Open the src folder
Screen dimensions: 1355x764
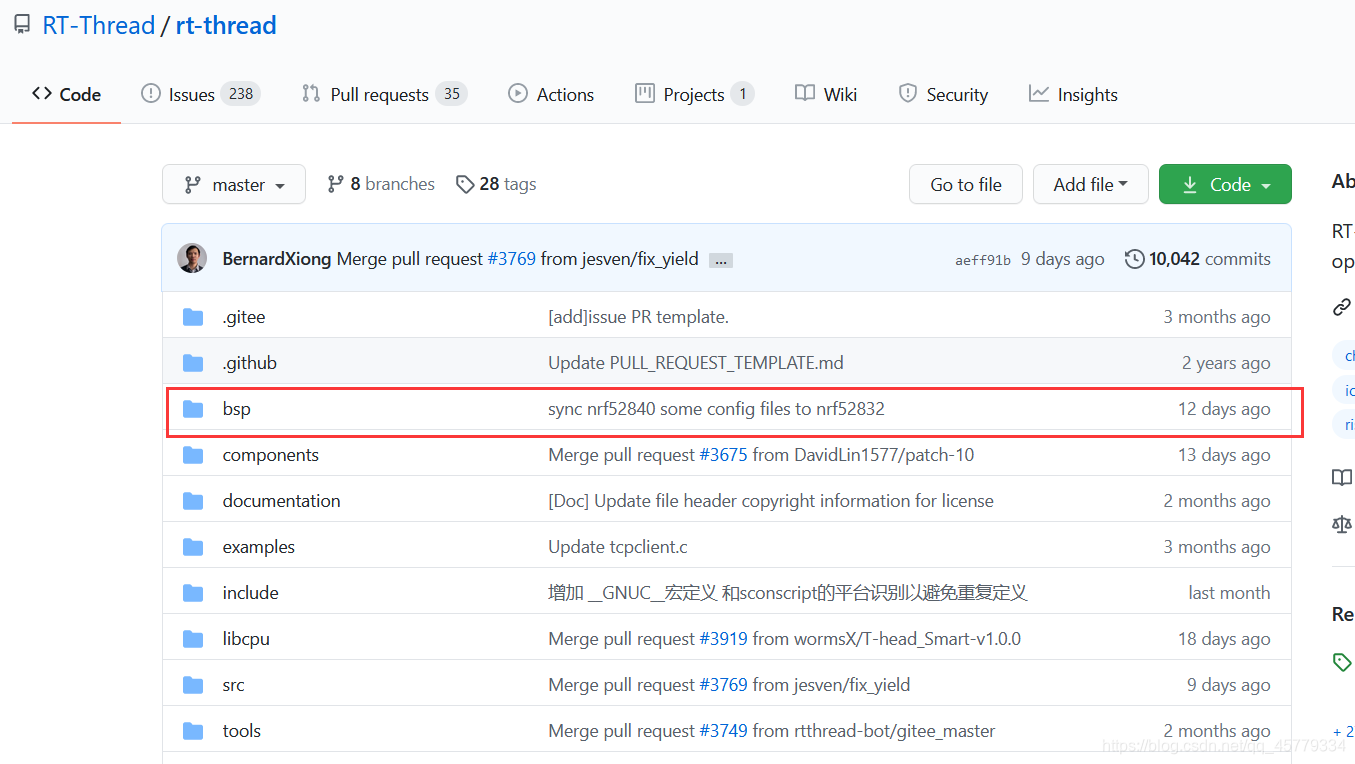tap(234, 685)
